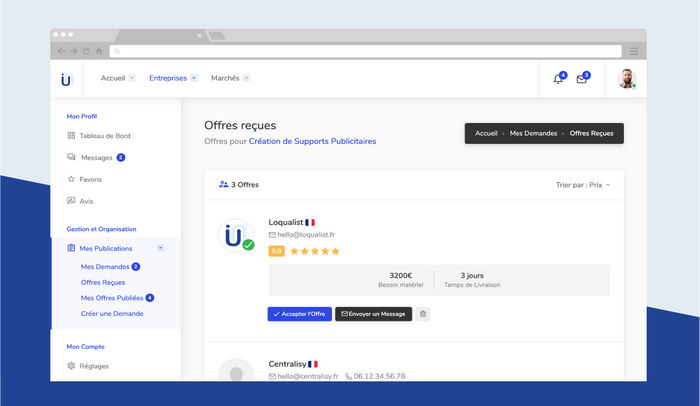The image size is (700, 406).
Task: Click the site logo in the header
Action: (66, 79)
